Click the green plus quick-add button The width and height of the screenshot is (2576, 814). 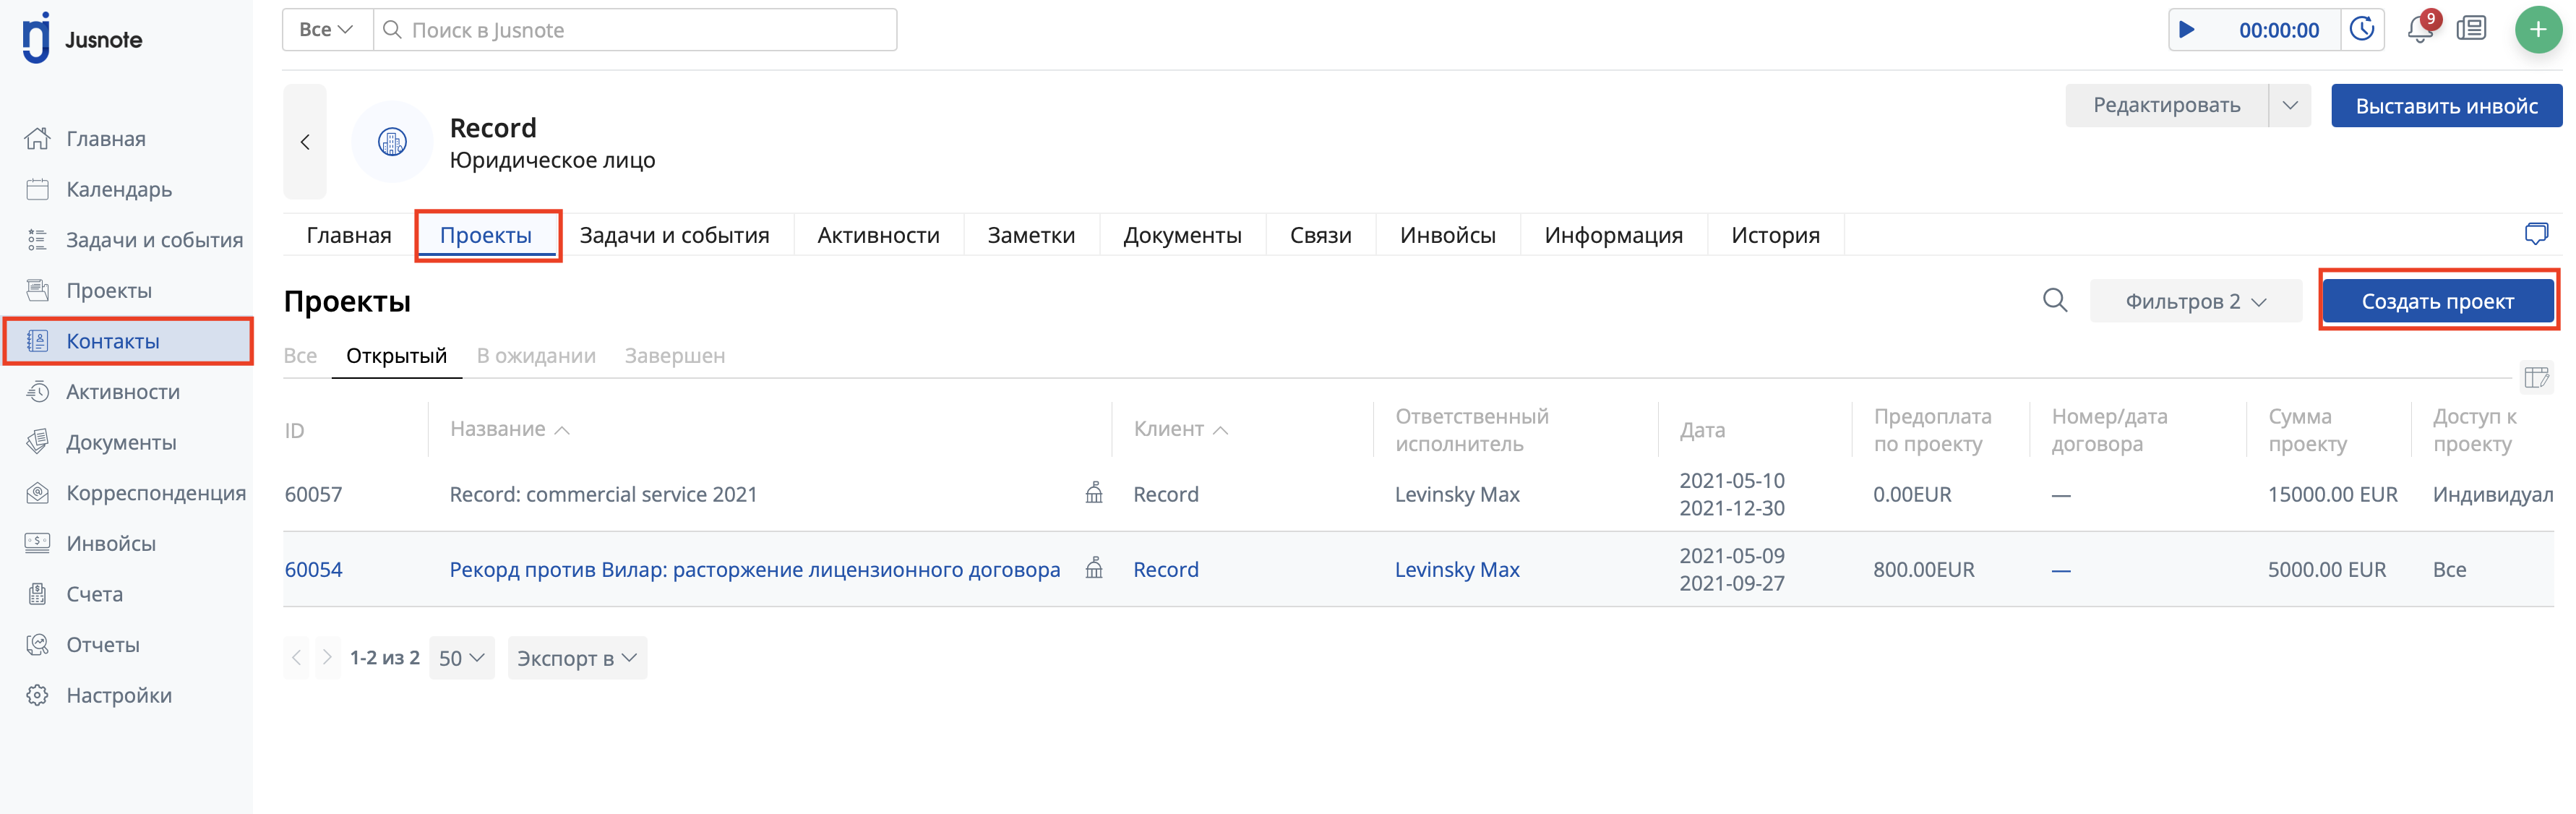click(2538, 30)
